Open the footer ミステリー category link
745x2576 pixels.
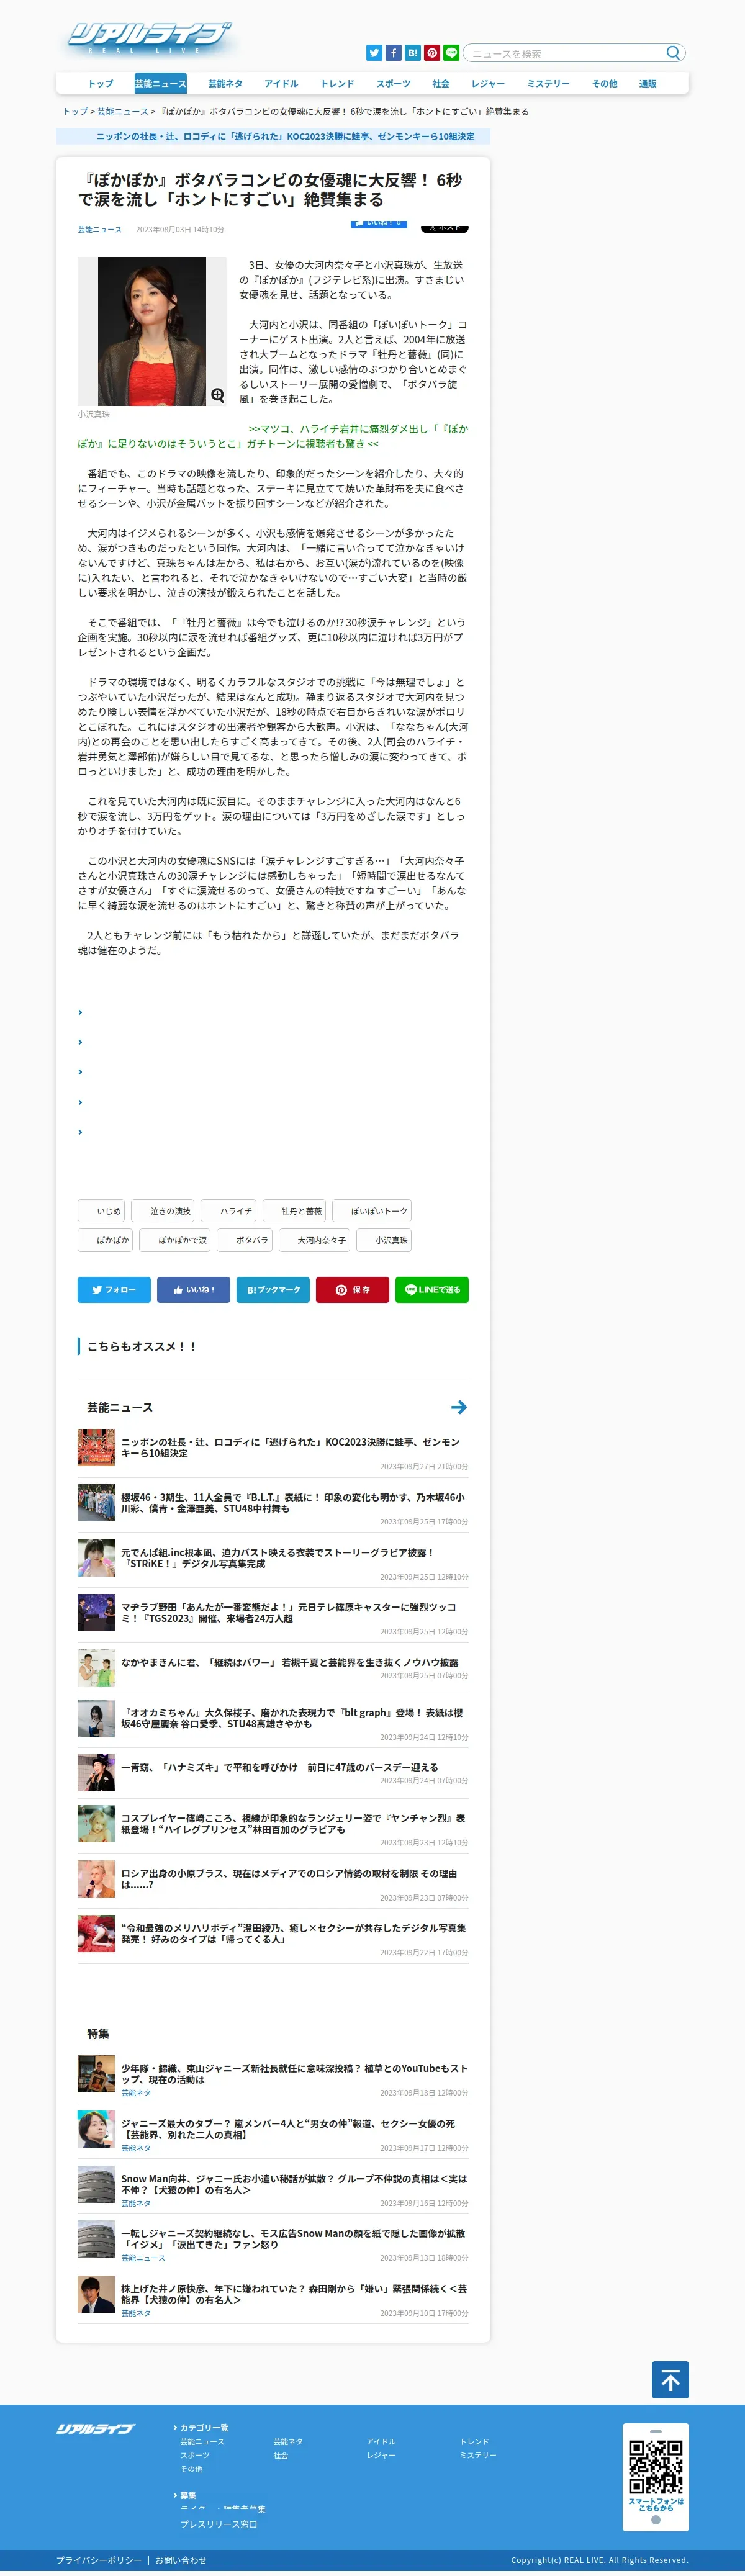tap(478, 2455)
